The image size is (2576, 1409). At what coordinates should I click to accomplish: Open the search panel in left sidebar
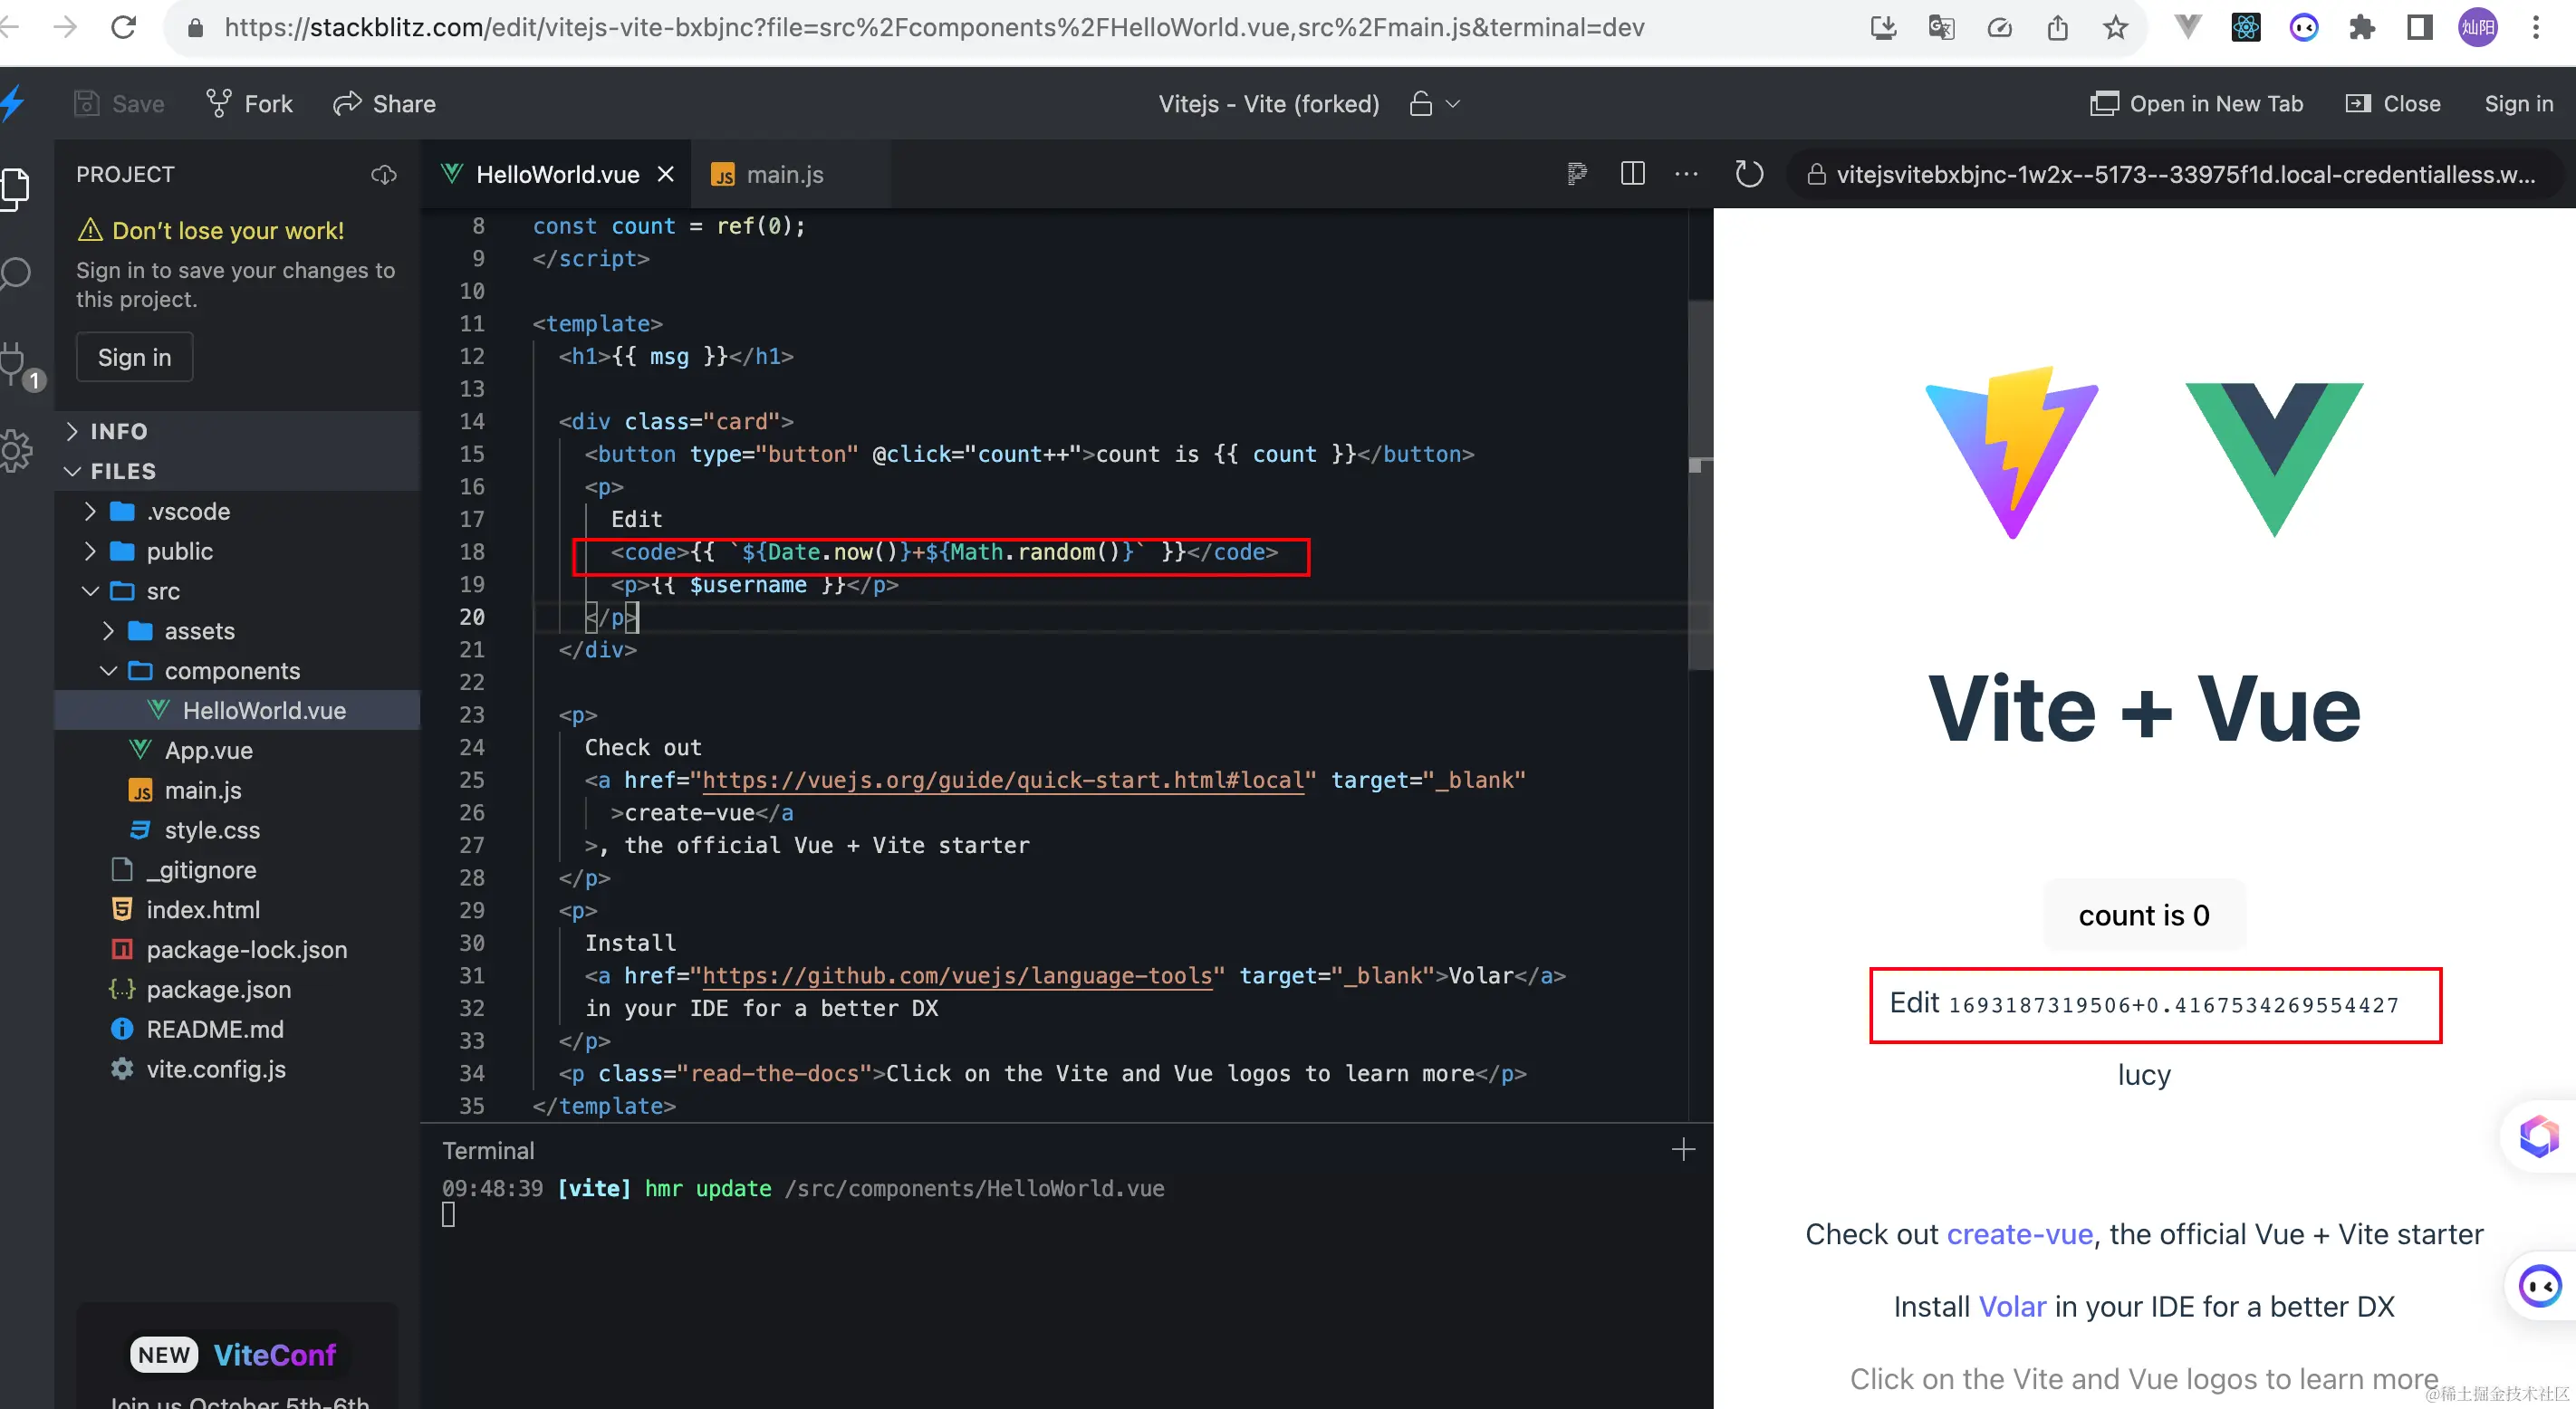pos(16,273)
